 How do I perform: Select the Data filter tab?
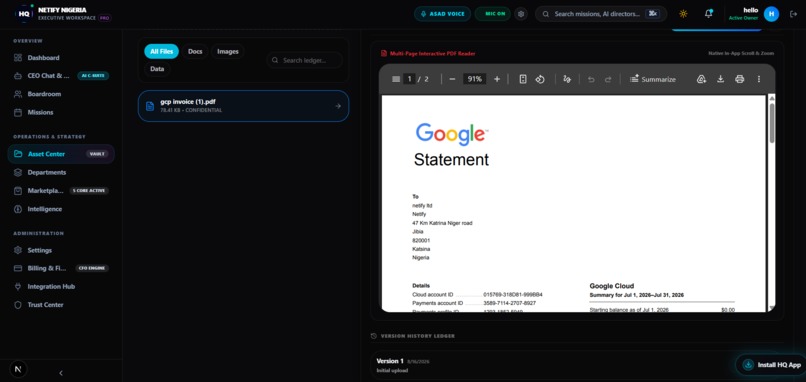157,68
